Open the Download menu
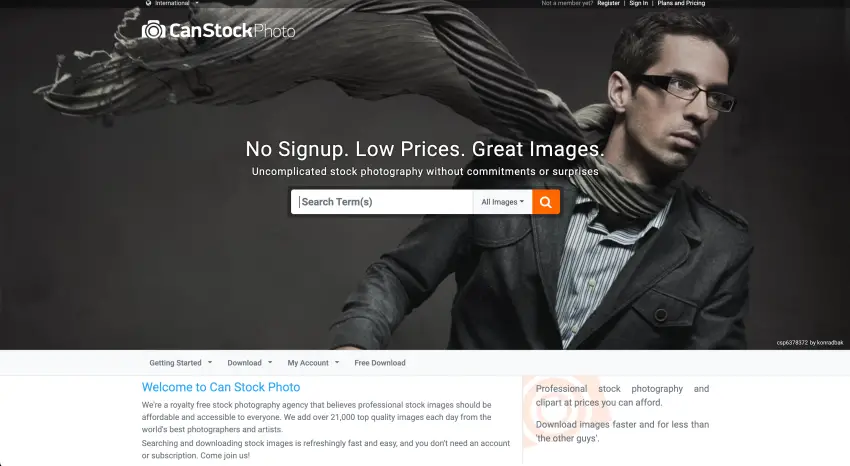Viewport: 850px width, 466px height. 249,363
